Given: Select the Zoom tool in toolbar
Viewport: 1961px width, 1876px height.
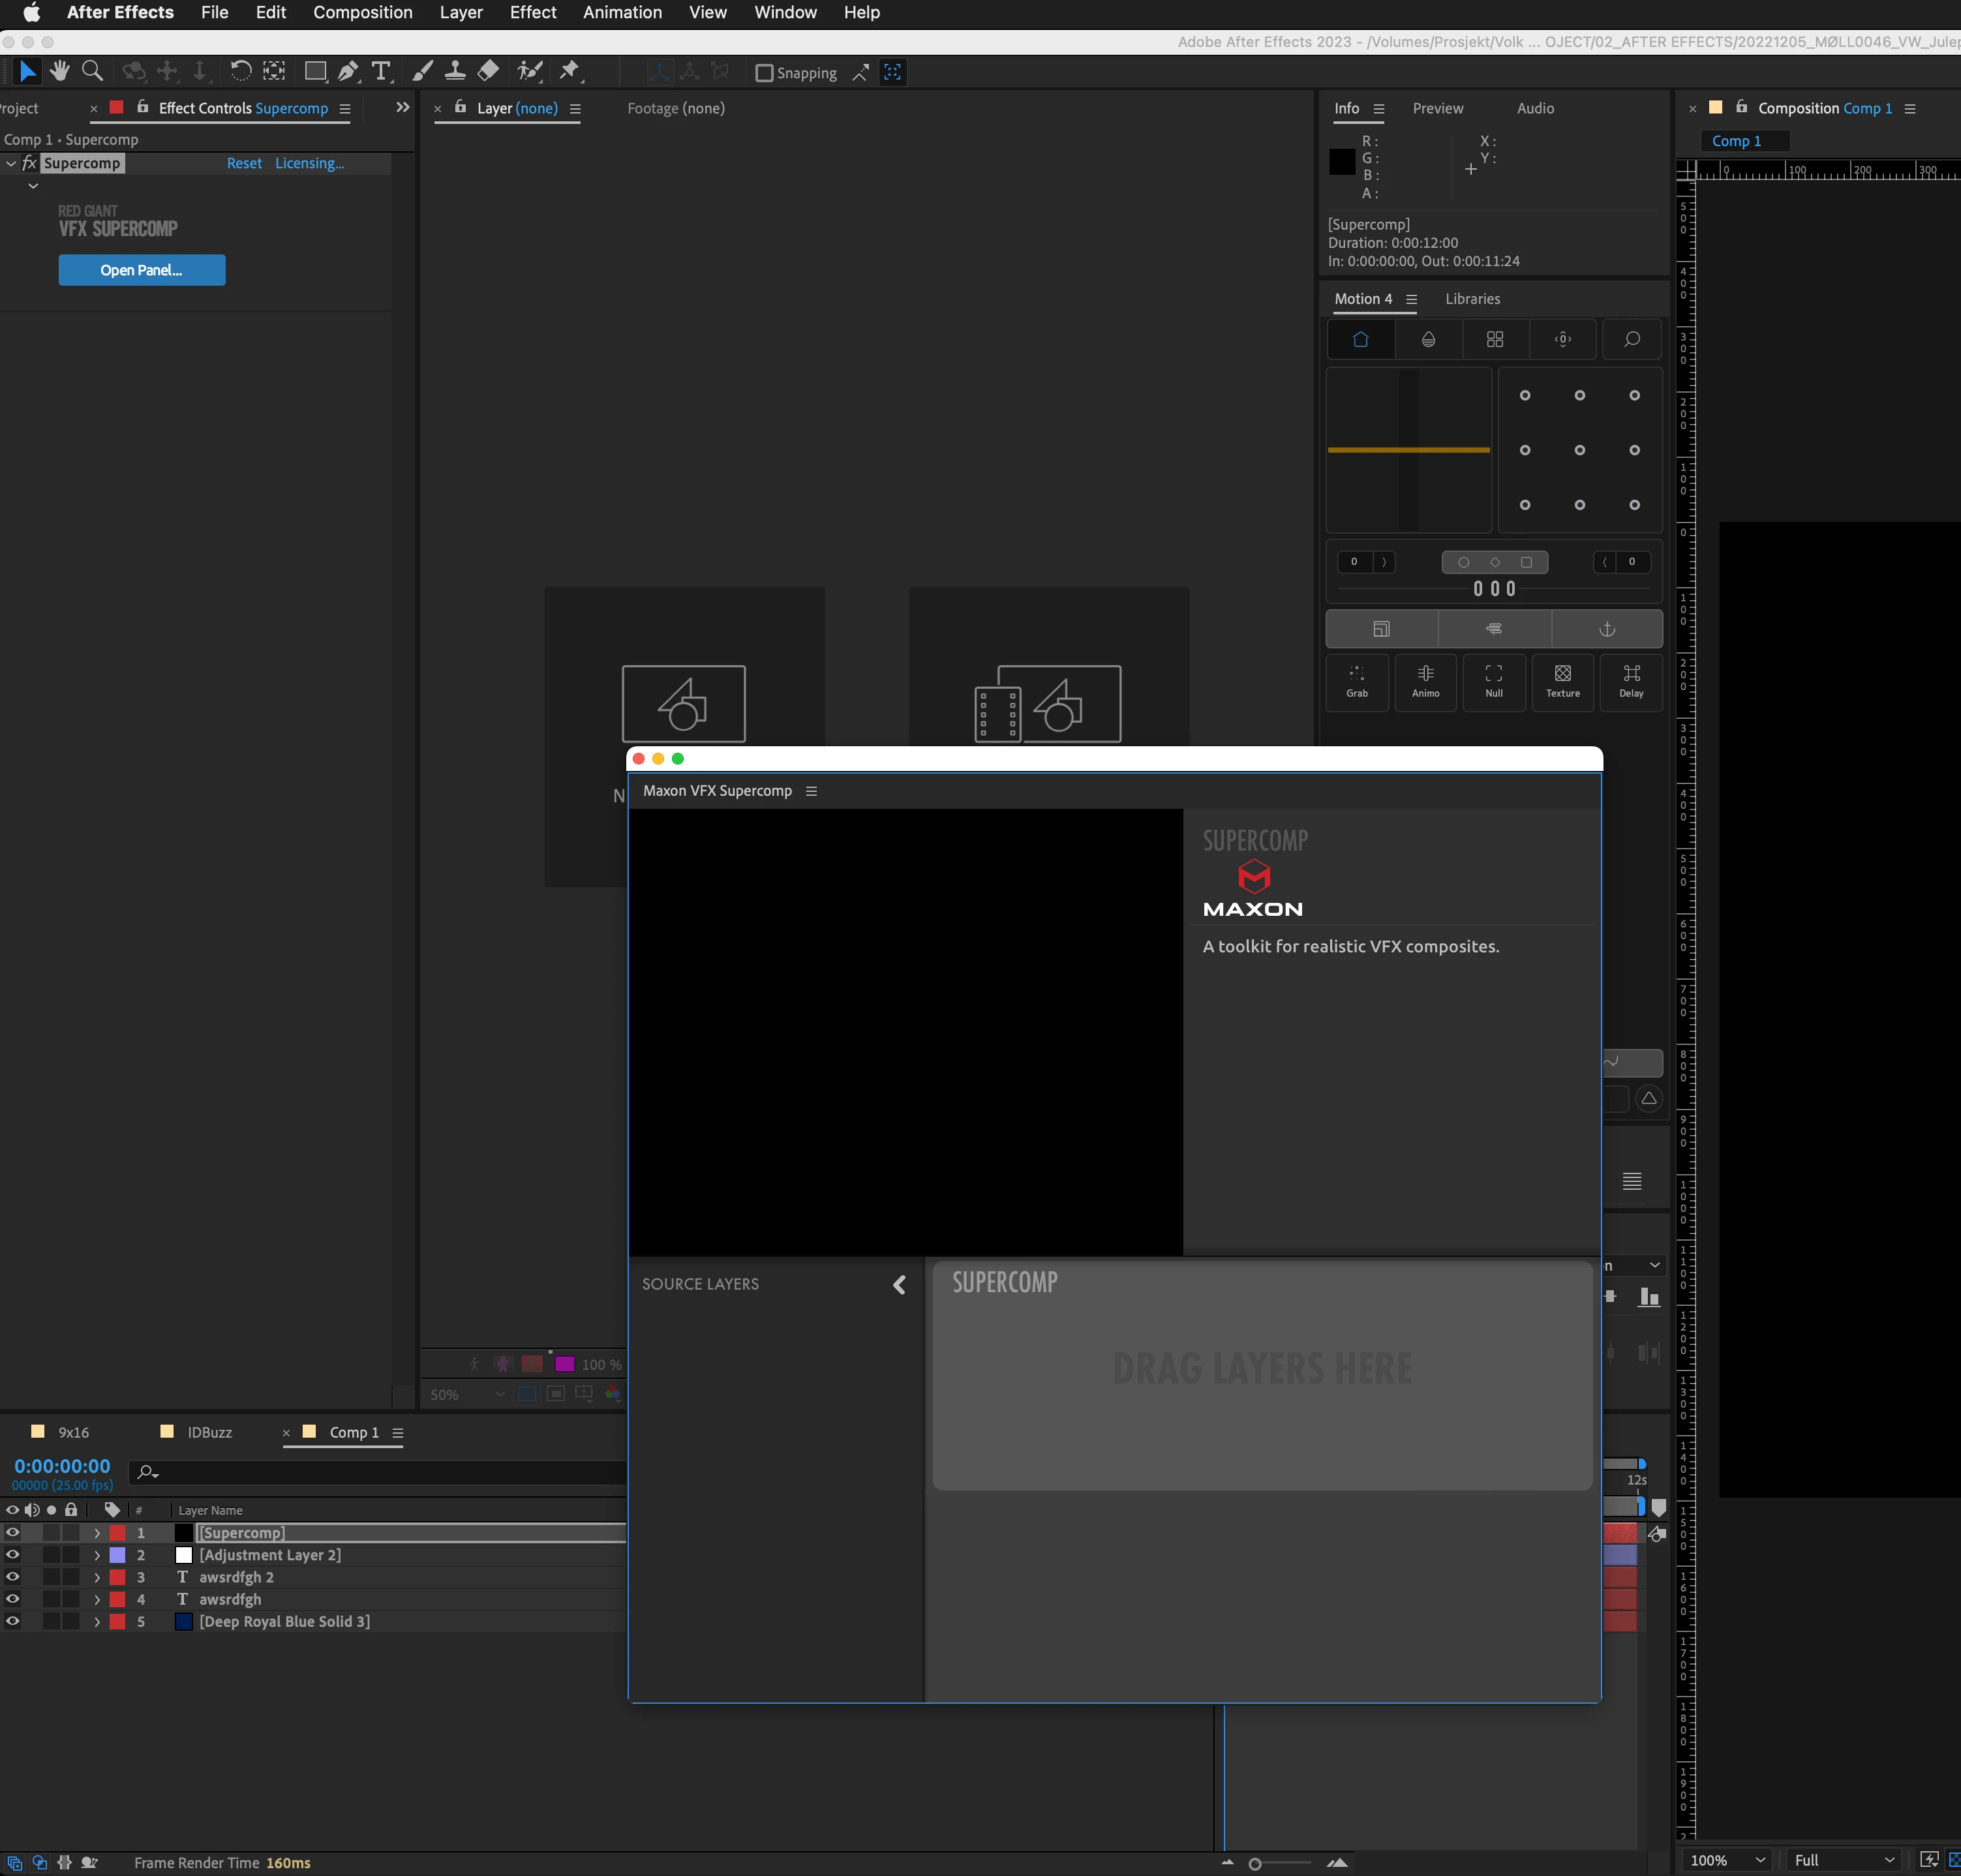Looking at the screenshot, I should (x=92, y=71).
